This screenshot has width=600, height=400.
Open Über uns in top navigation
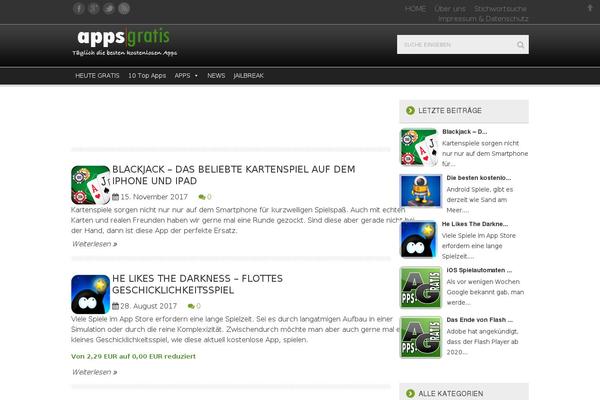pos(450,8)
